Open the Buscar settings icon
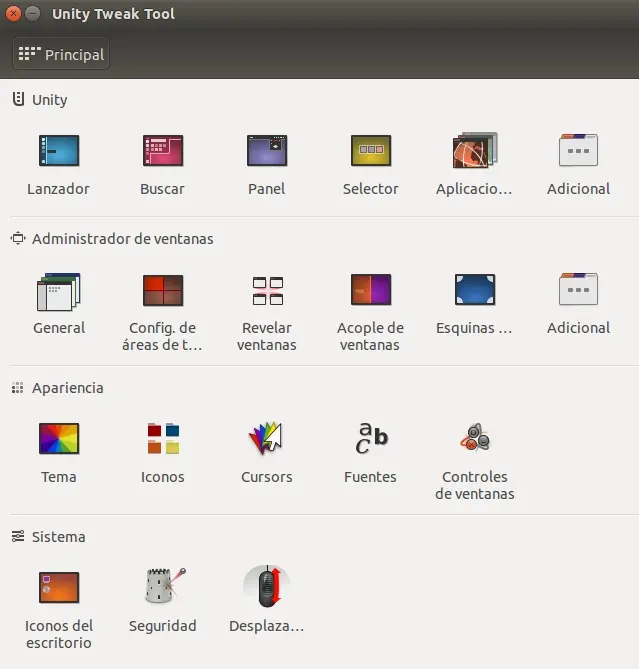 point(163,151)
